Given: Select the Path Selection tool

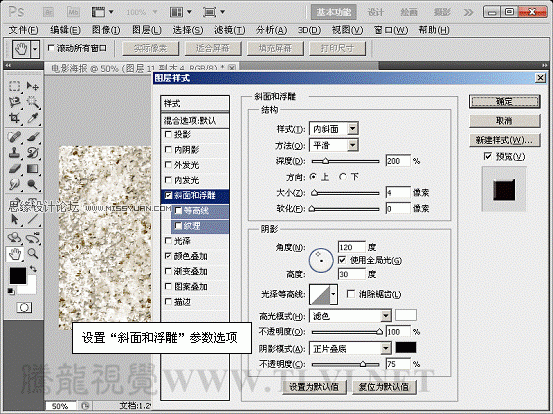Looking at the screenshot, I should [x=14, y=219].
